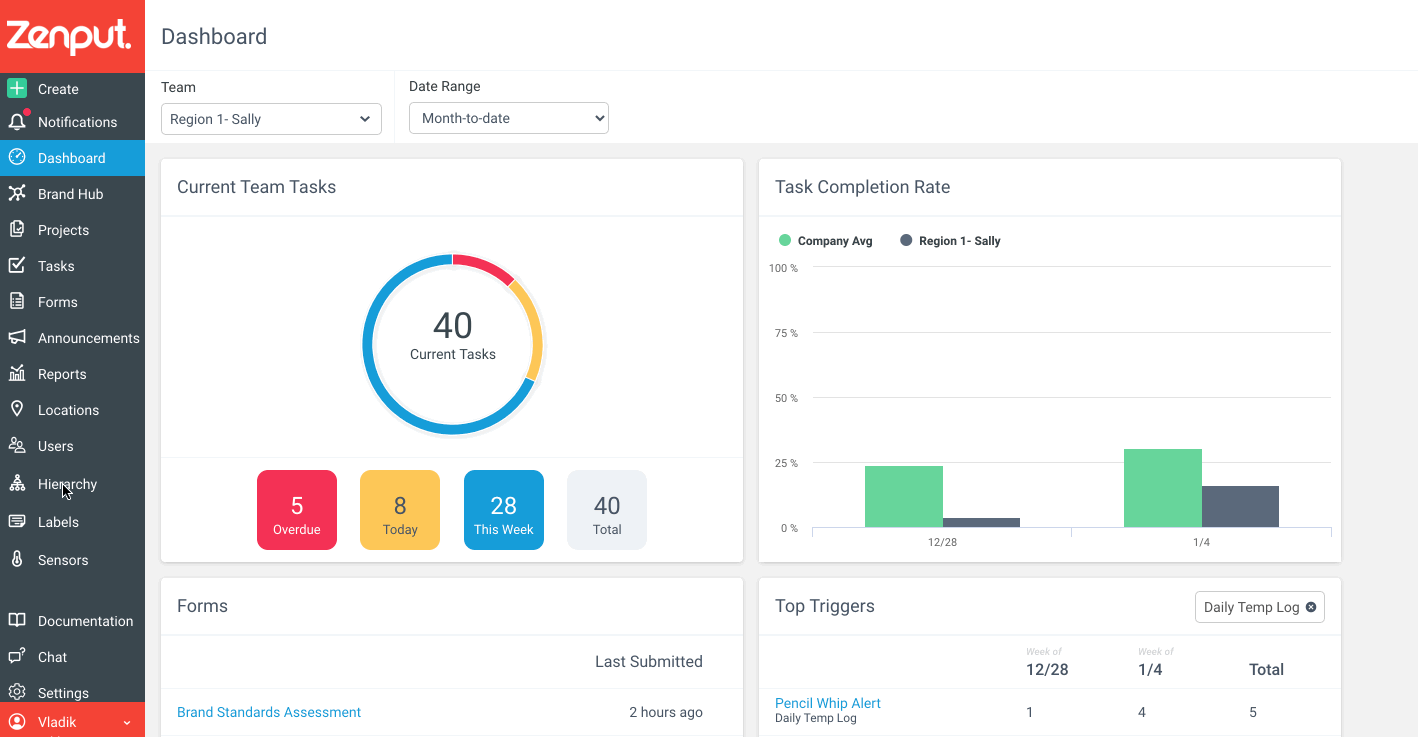This screenshot has width=1418, height=737.
Task: Open the Team dropdown
Action: point(271,119)
